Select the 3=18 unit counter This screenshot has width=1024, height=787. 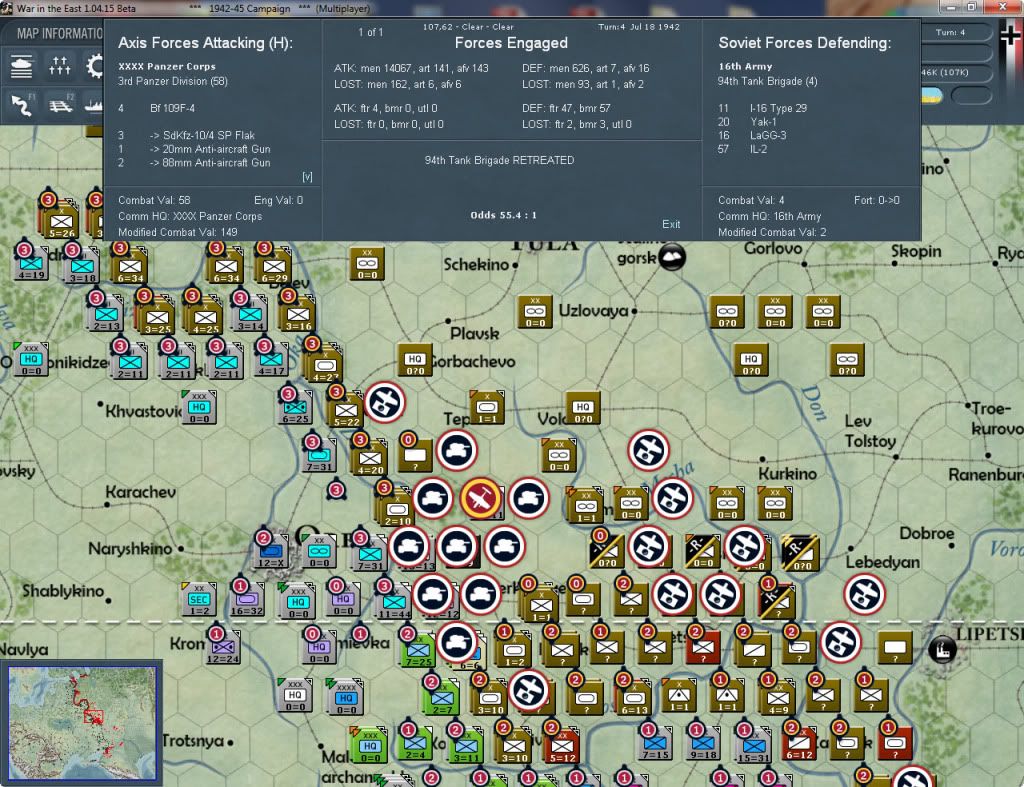82,268
